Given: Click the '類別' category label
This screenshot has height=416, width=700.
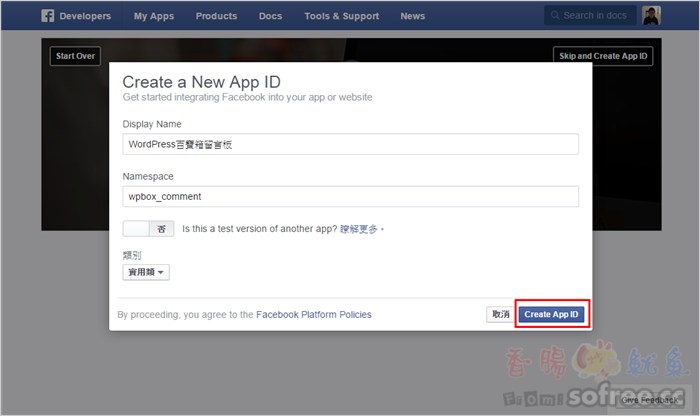Looking at the screenshot, I should (x=132, y=255).
